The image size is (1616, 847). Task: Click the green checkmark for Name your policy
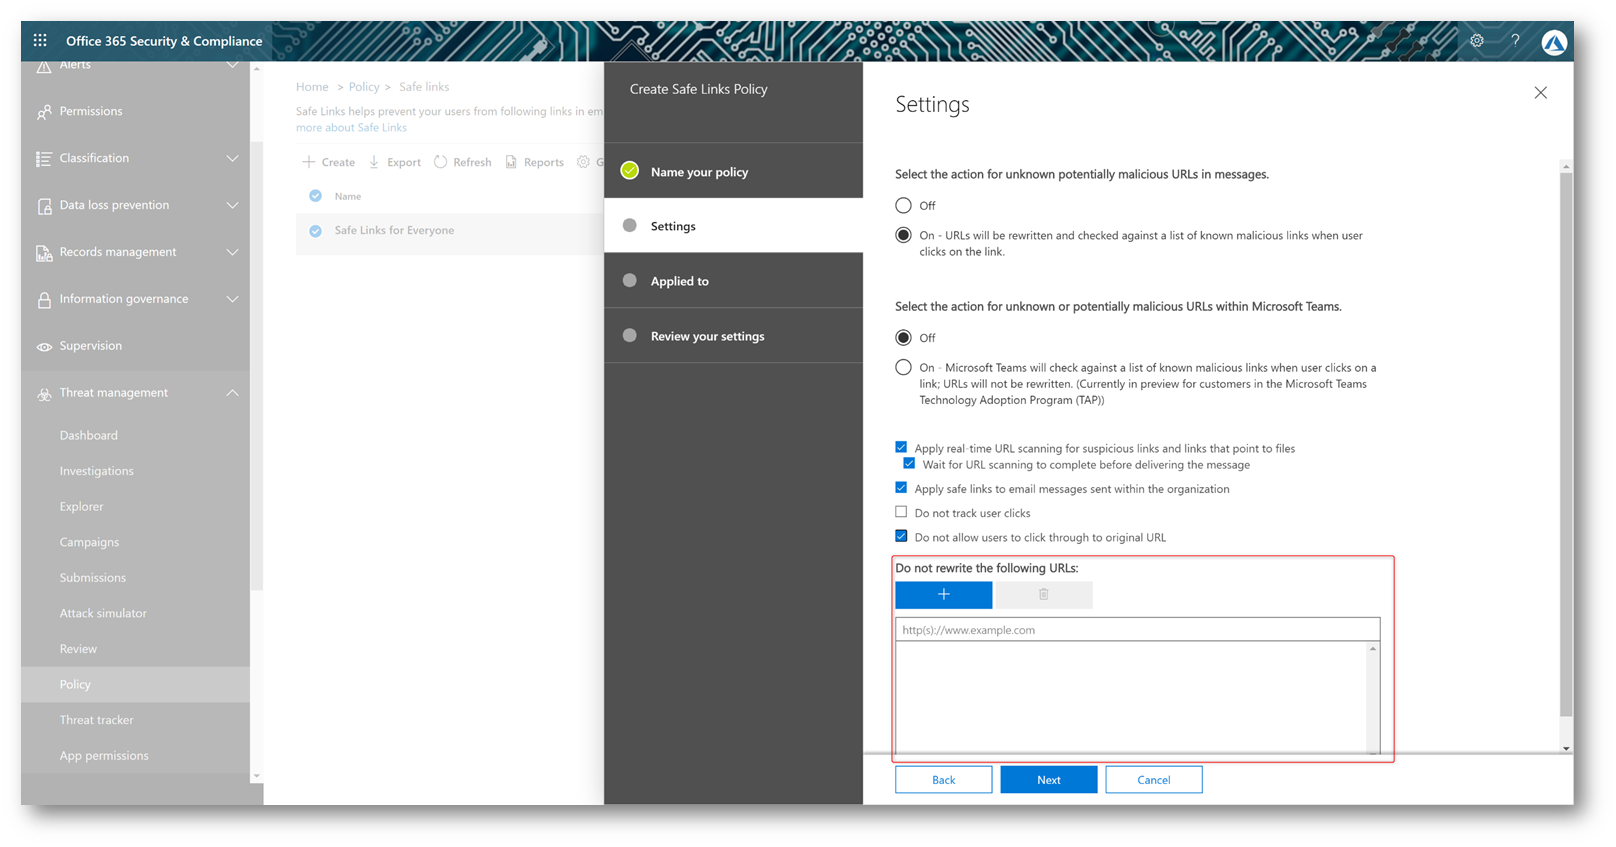(629, 170)
